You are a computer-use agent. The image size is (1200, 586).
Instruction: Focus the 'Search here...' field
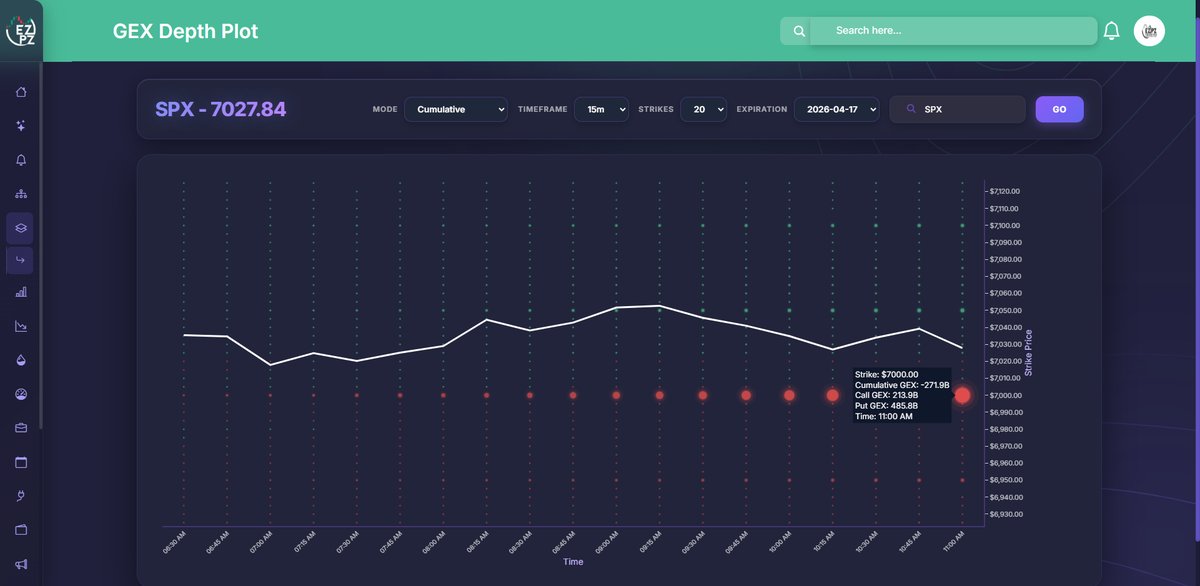click(x=952, y=31)
